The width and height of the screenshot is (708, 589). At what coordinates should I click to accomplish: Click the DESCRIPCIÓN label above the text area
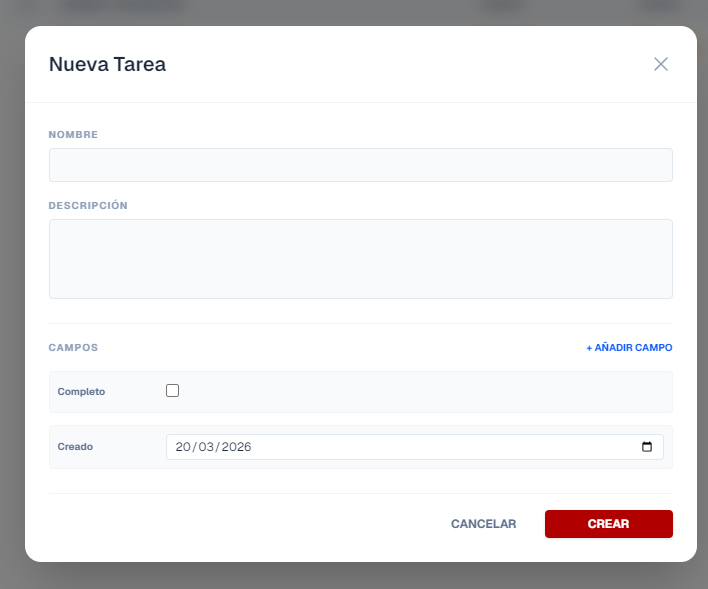tap(88, 205)
